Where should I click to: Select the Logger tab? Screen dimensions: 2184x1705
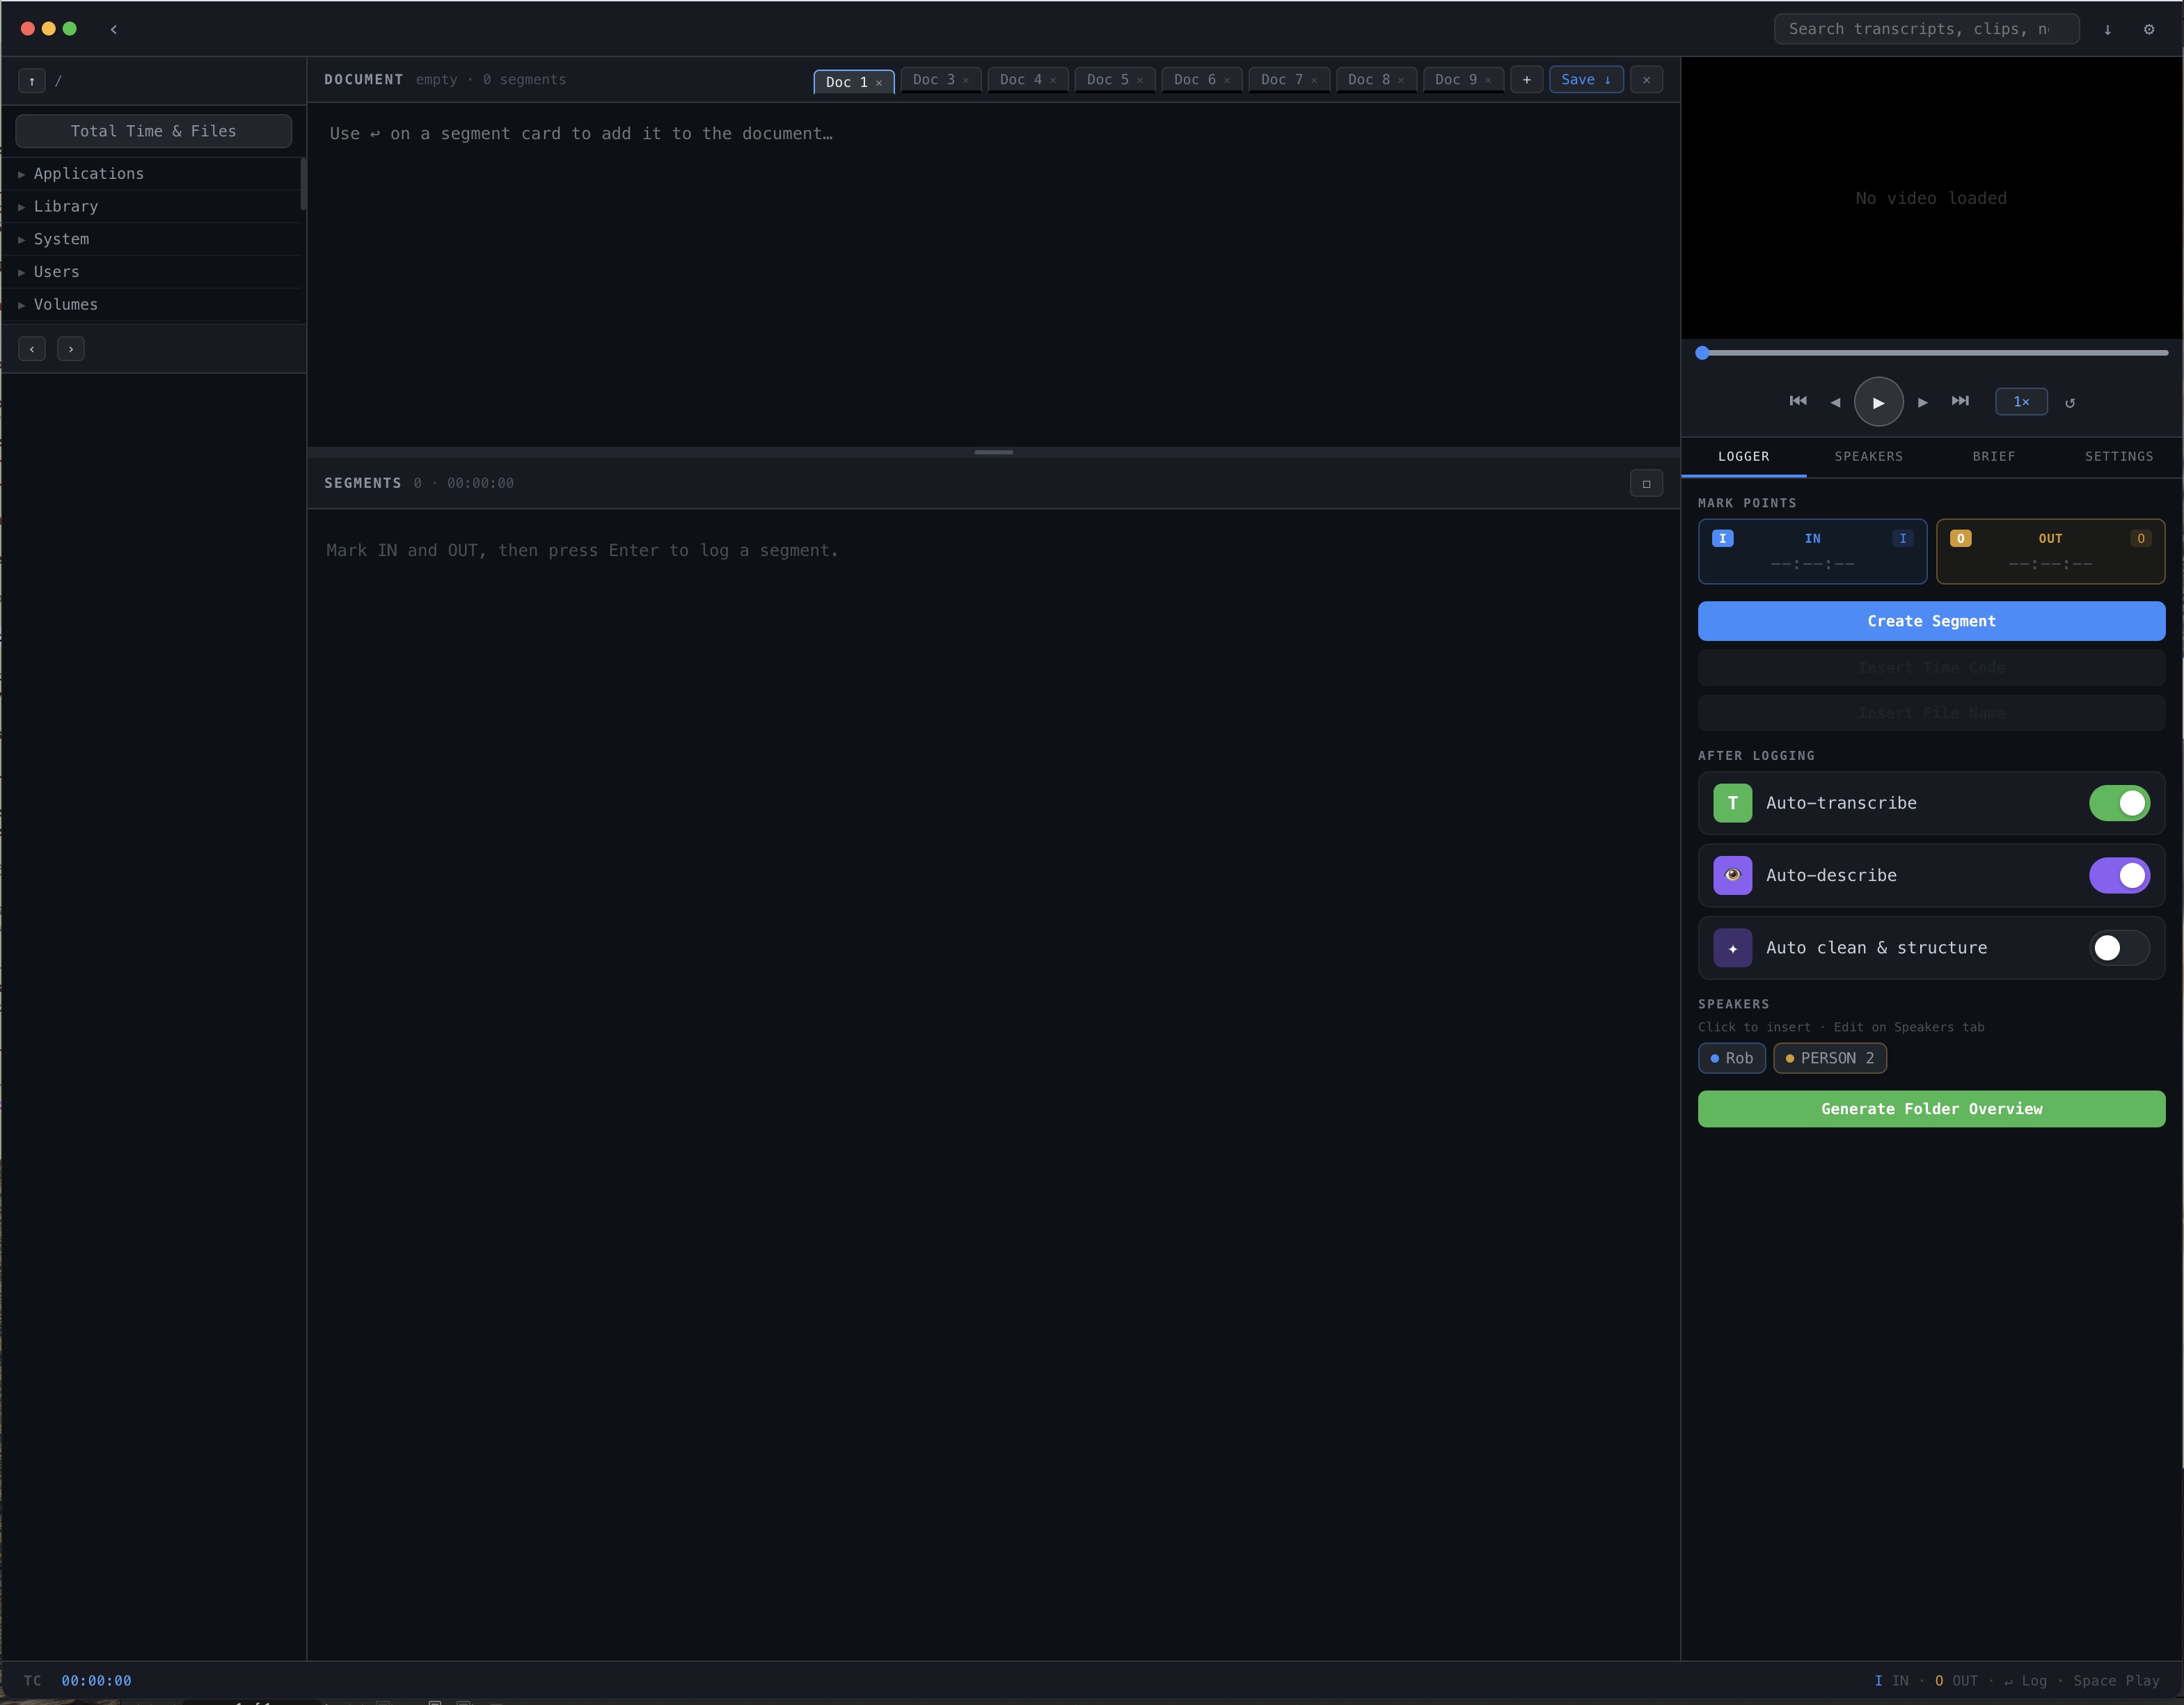(1743, 457)
